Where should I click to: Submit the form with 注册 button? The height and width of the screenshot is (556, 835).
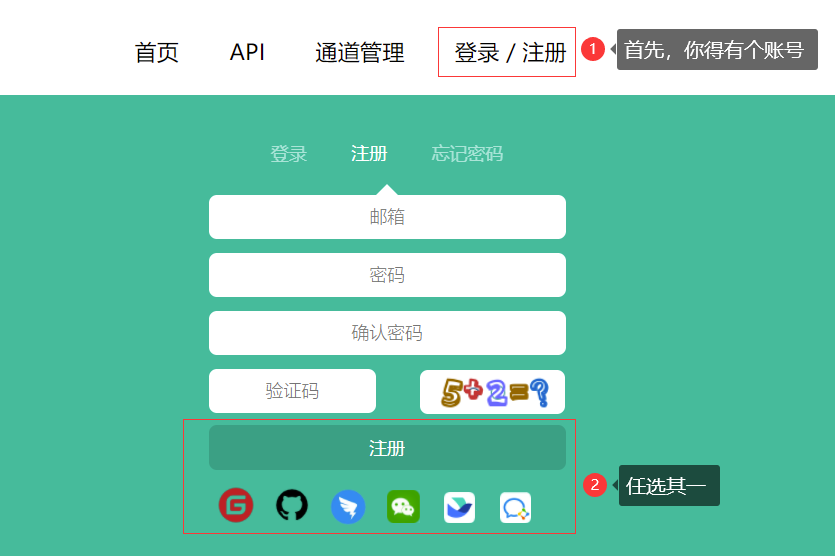[387, 447]
